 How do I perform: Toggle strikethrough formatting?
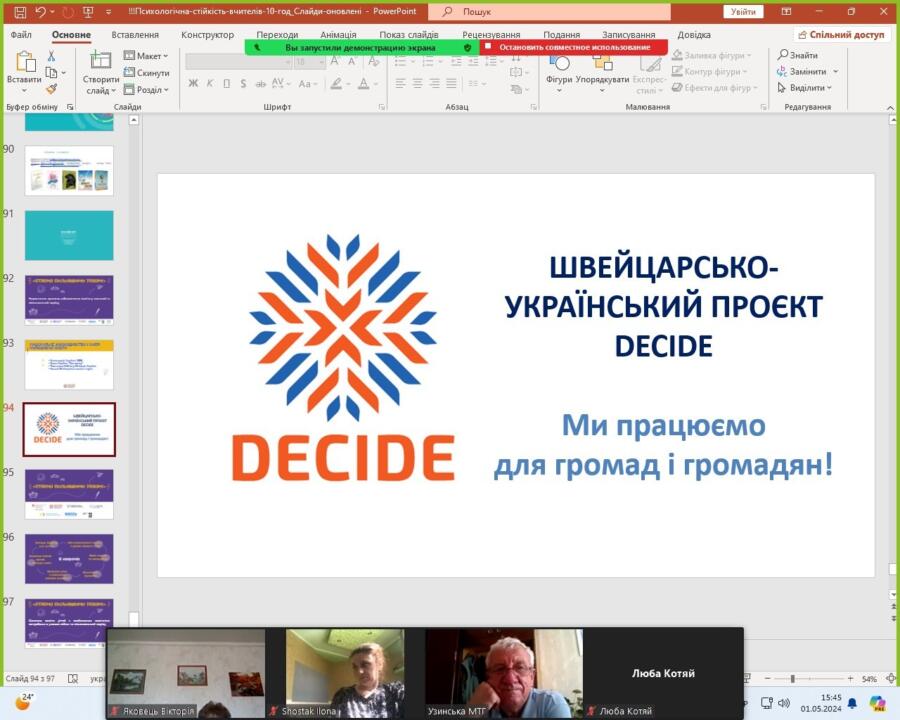261,84
